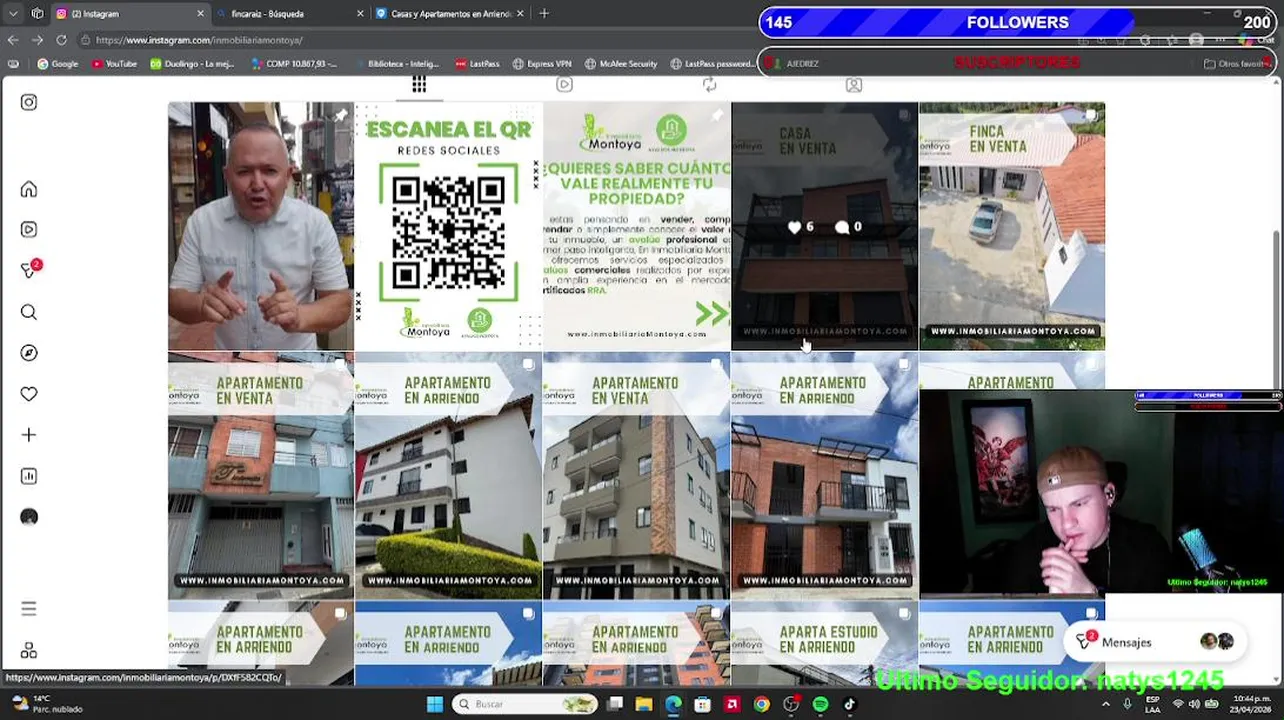Screen dimensions: 1284x720
Task: Open TikTok from the taskbar
Action: pyautogui.click(x=849, y=704)
